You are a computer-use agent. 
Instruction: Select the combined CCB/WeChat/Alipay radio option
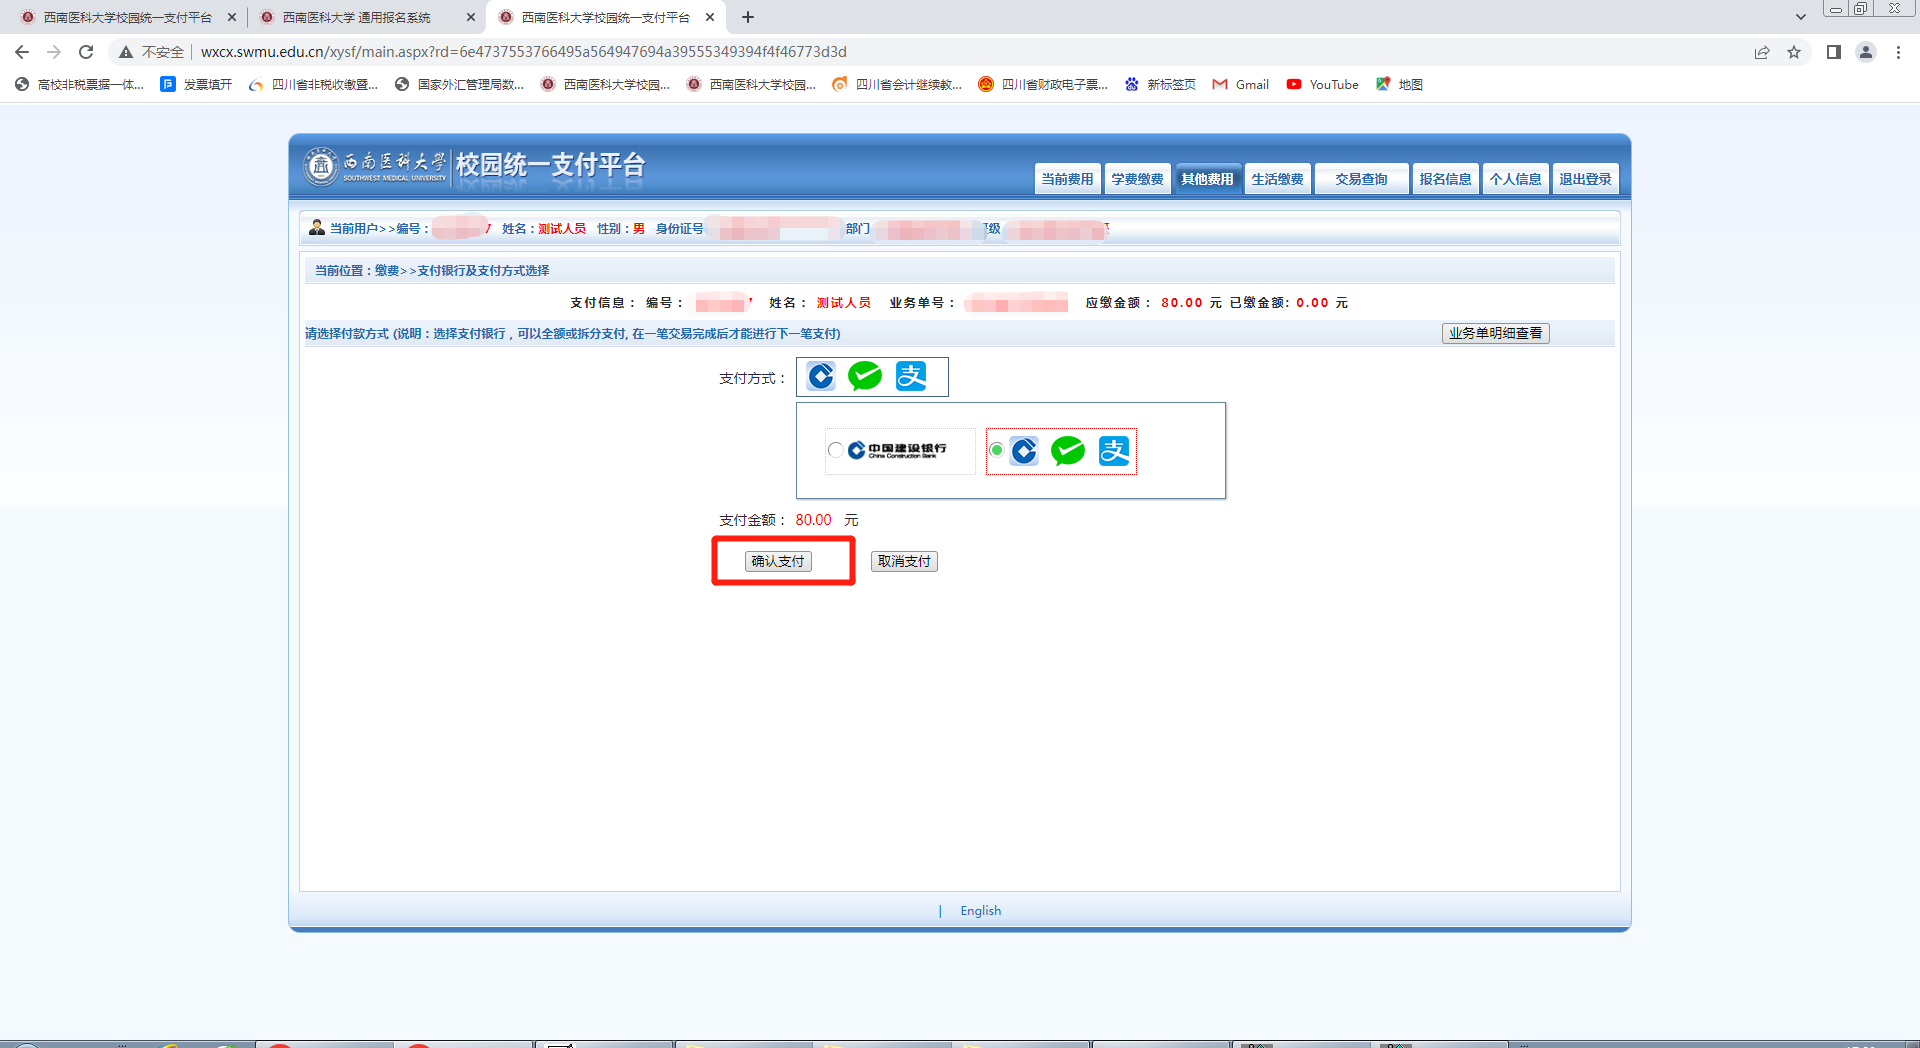pyautogui.click(x=996, y=450)
